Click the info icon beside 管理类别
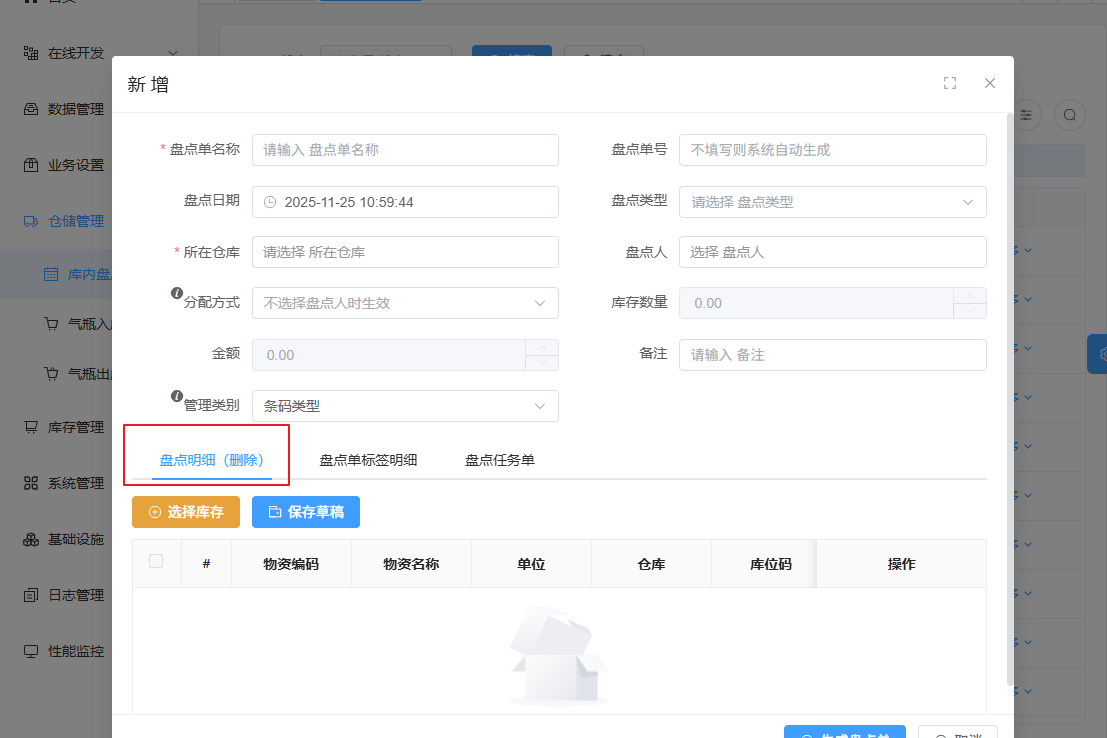The width and height of the screenshot is (1107, 738). tap(177, 396)
